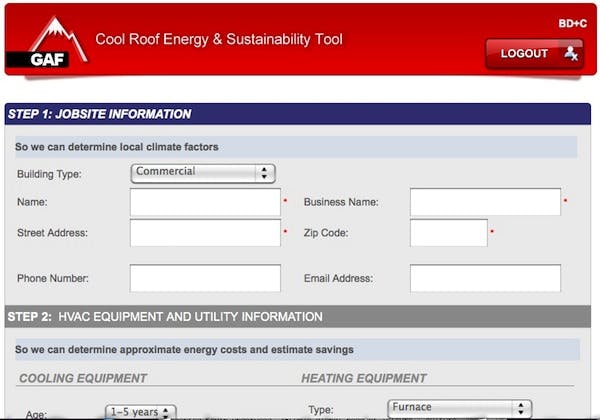Open the Building Type dropdown

(203, 172)
